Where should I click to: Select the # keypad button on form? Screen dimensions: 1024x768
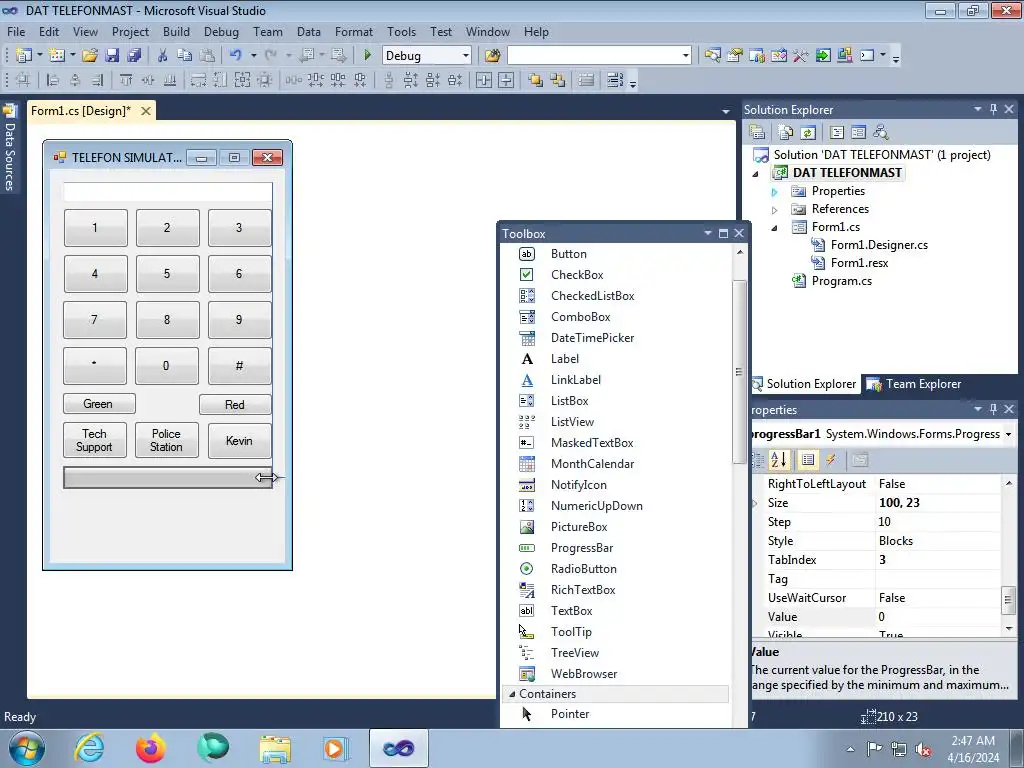click(x=240, y=366)
